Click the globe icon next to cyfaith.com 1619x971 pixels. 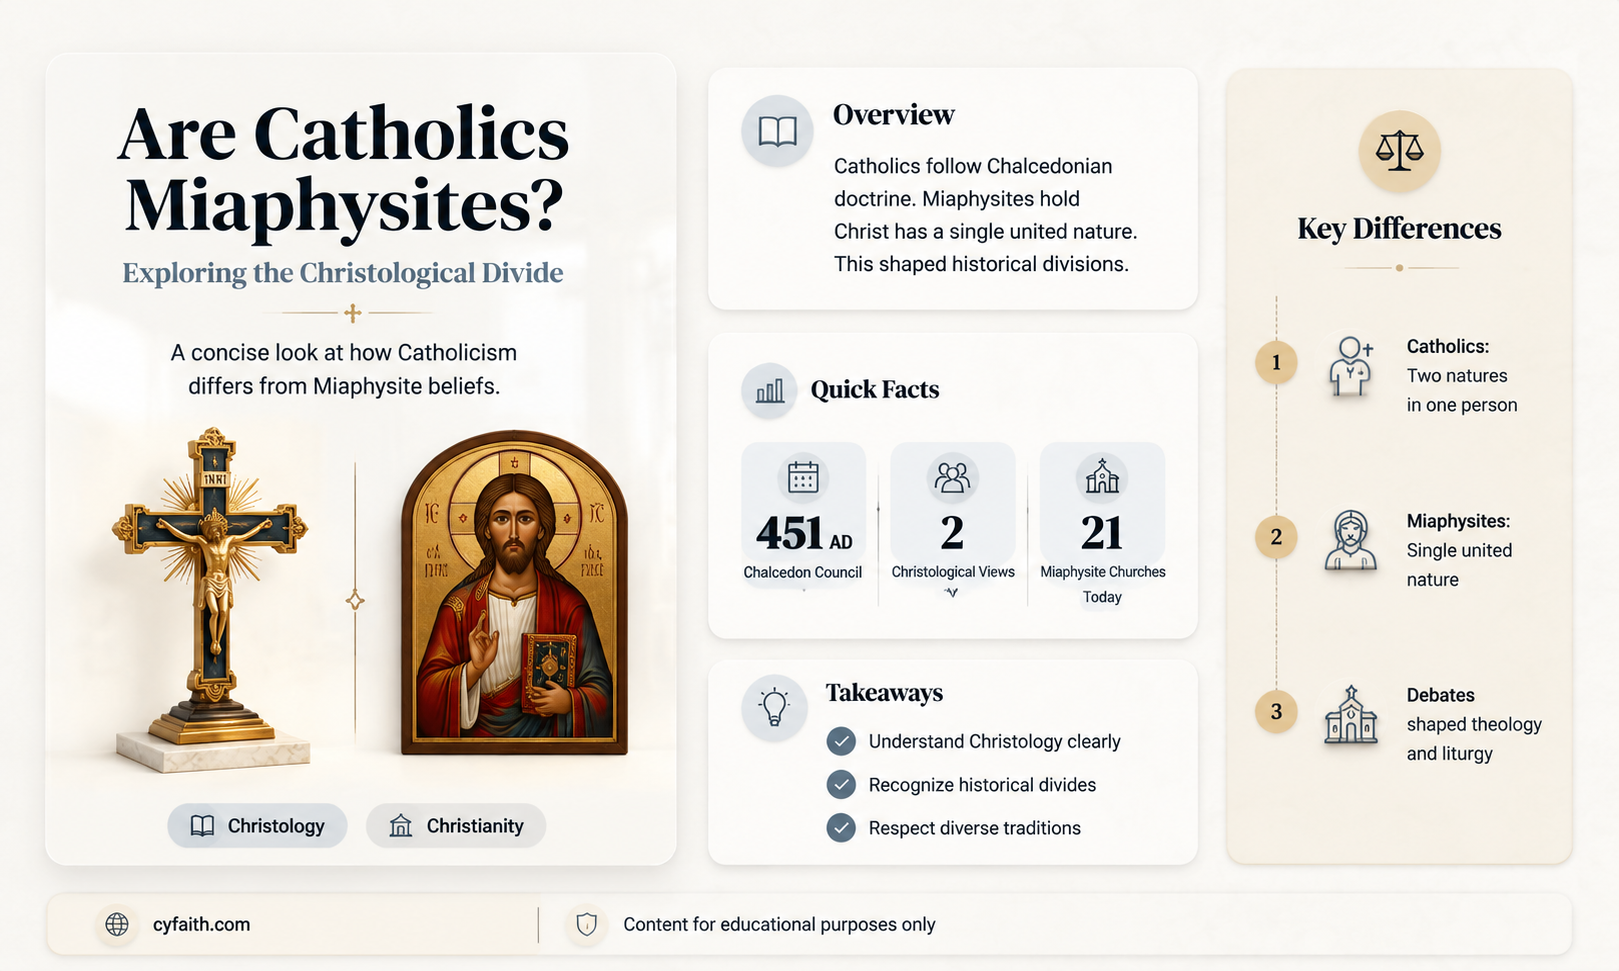tap(117, 924)
